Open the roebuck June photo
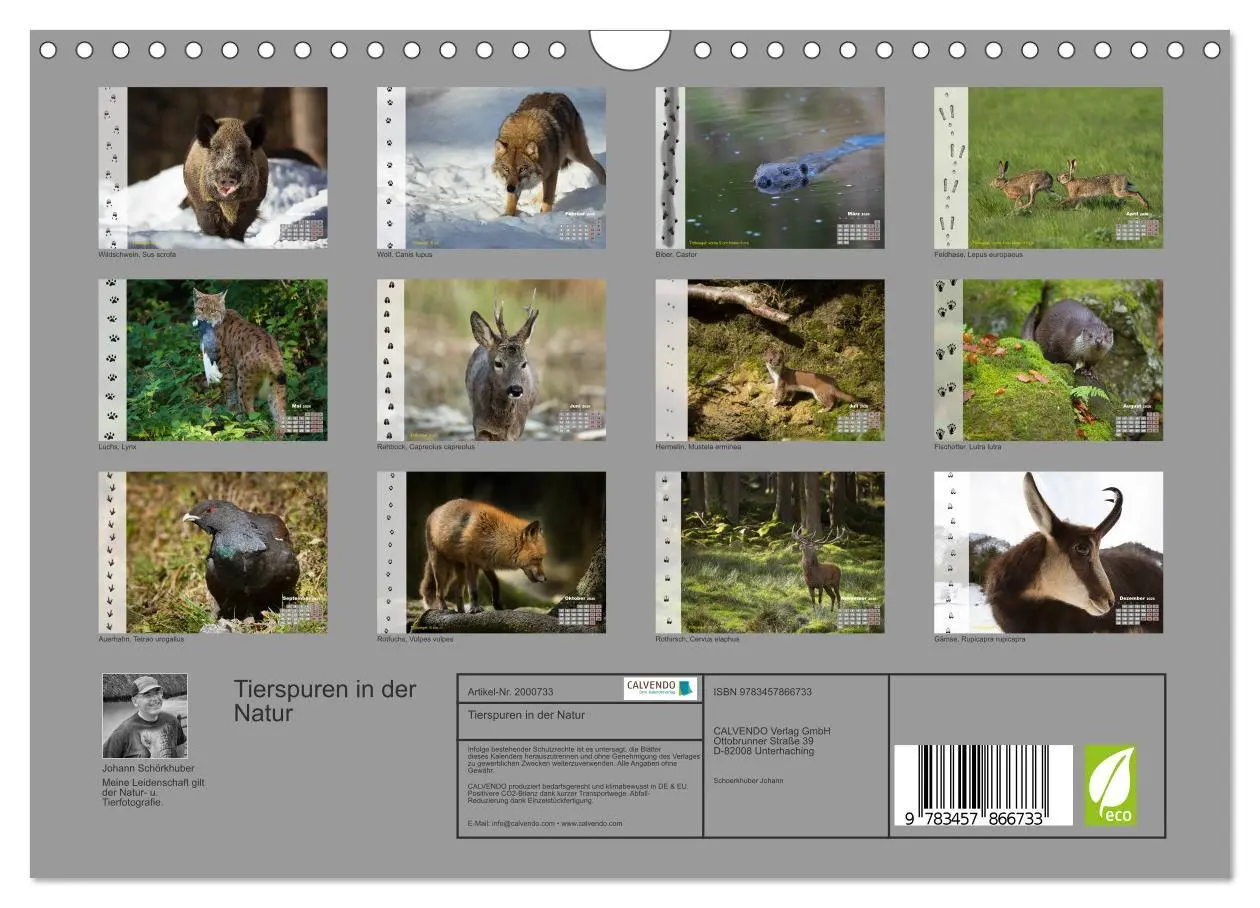 click(491, 360)
